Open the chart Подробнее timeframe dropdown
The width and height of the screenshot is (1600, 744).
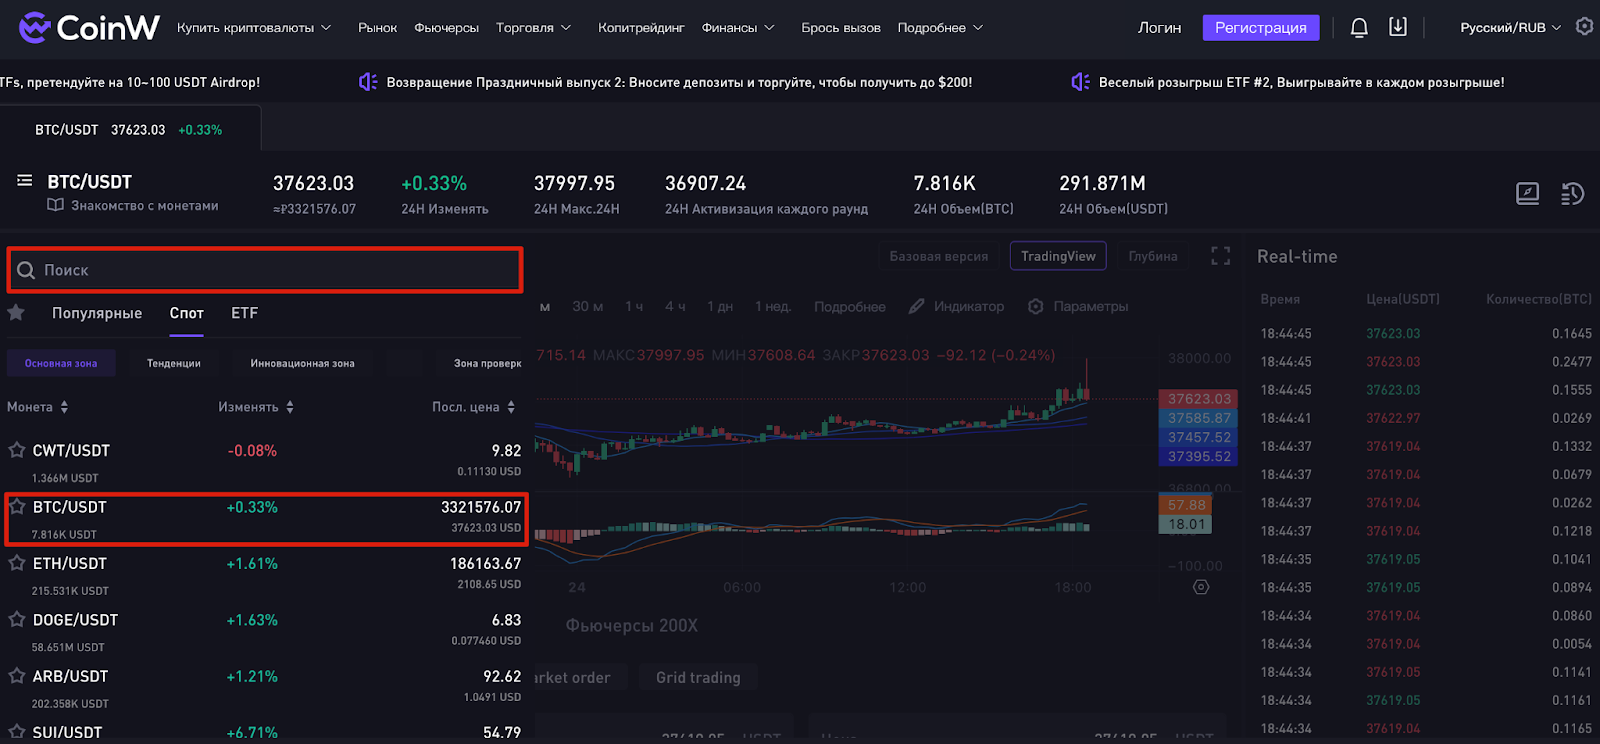click(x=849, y=306)
